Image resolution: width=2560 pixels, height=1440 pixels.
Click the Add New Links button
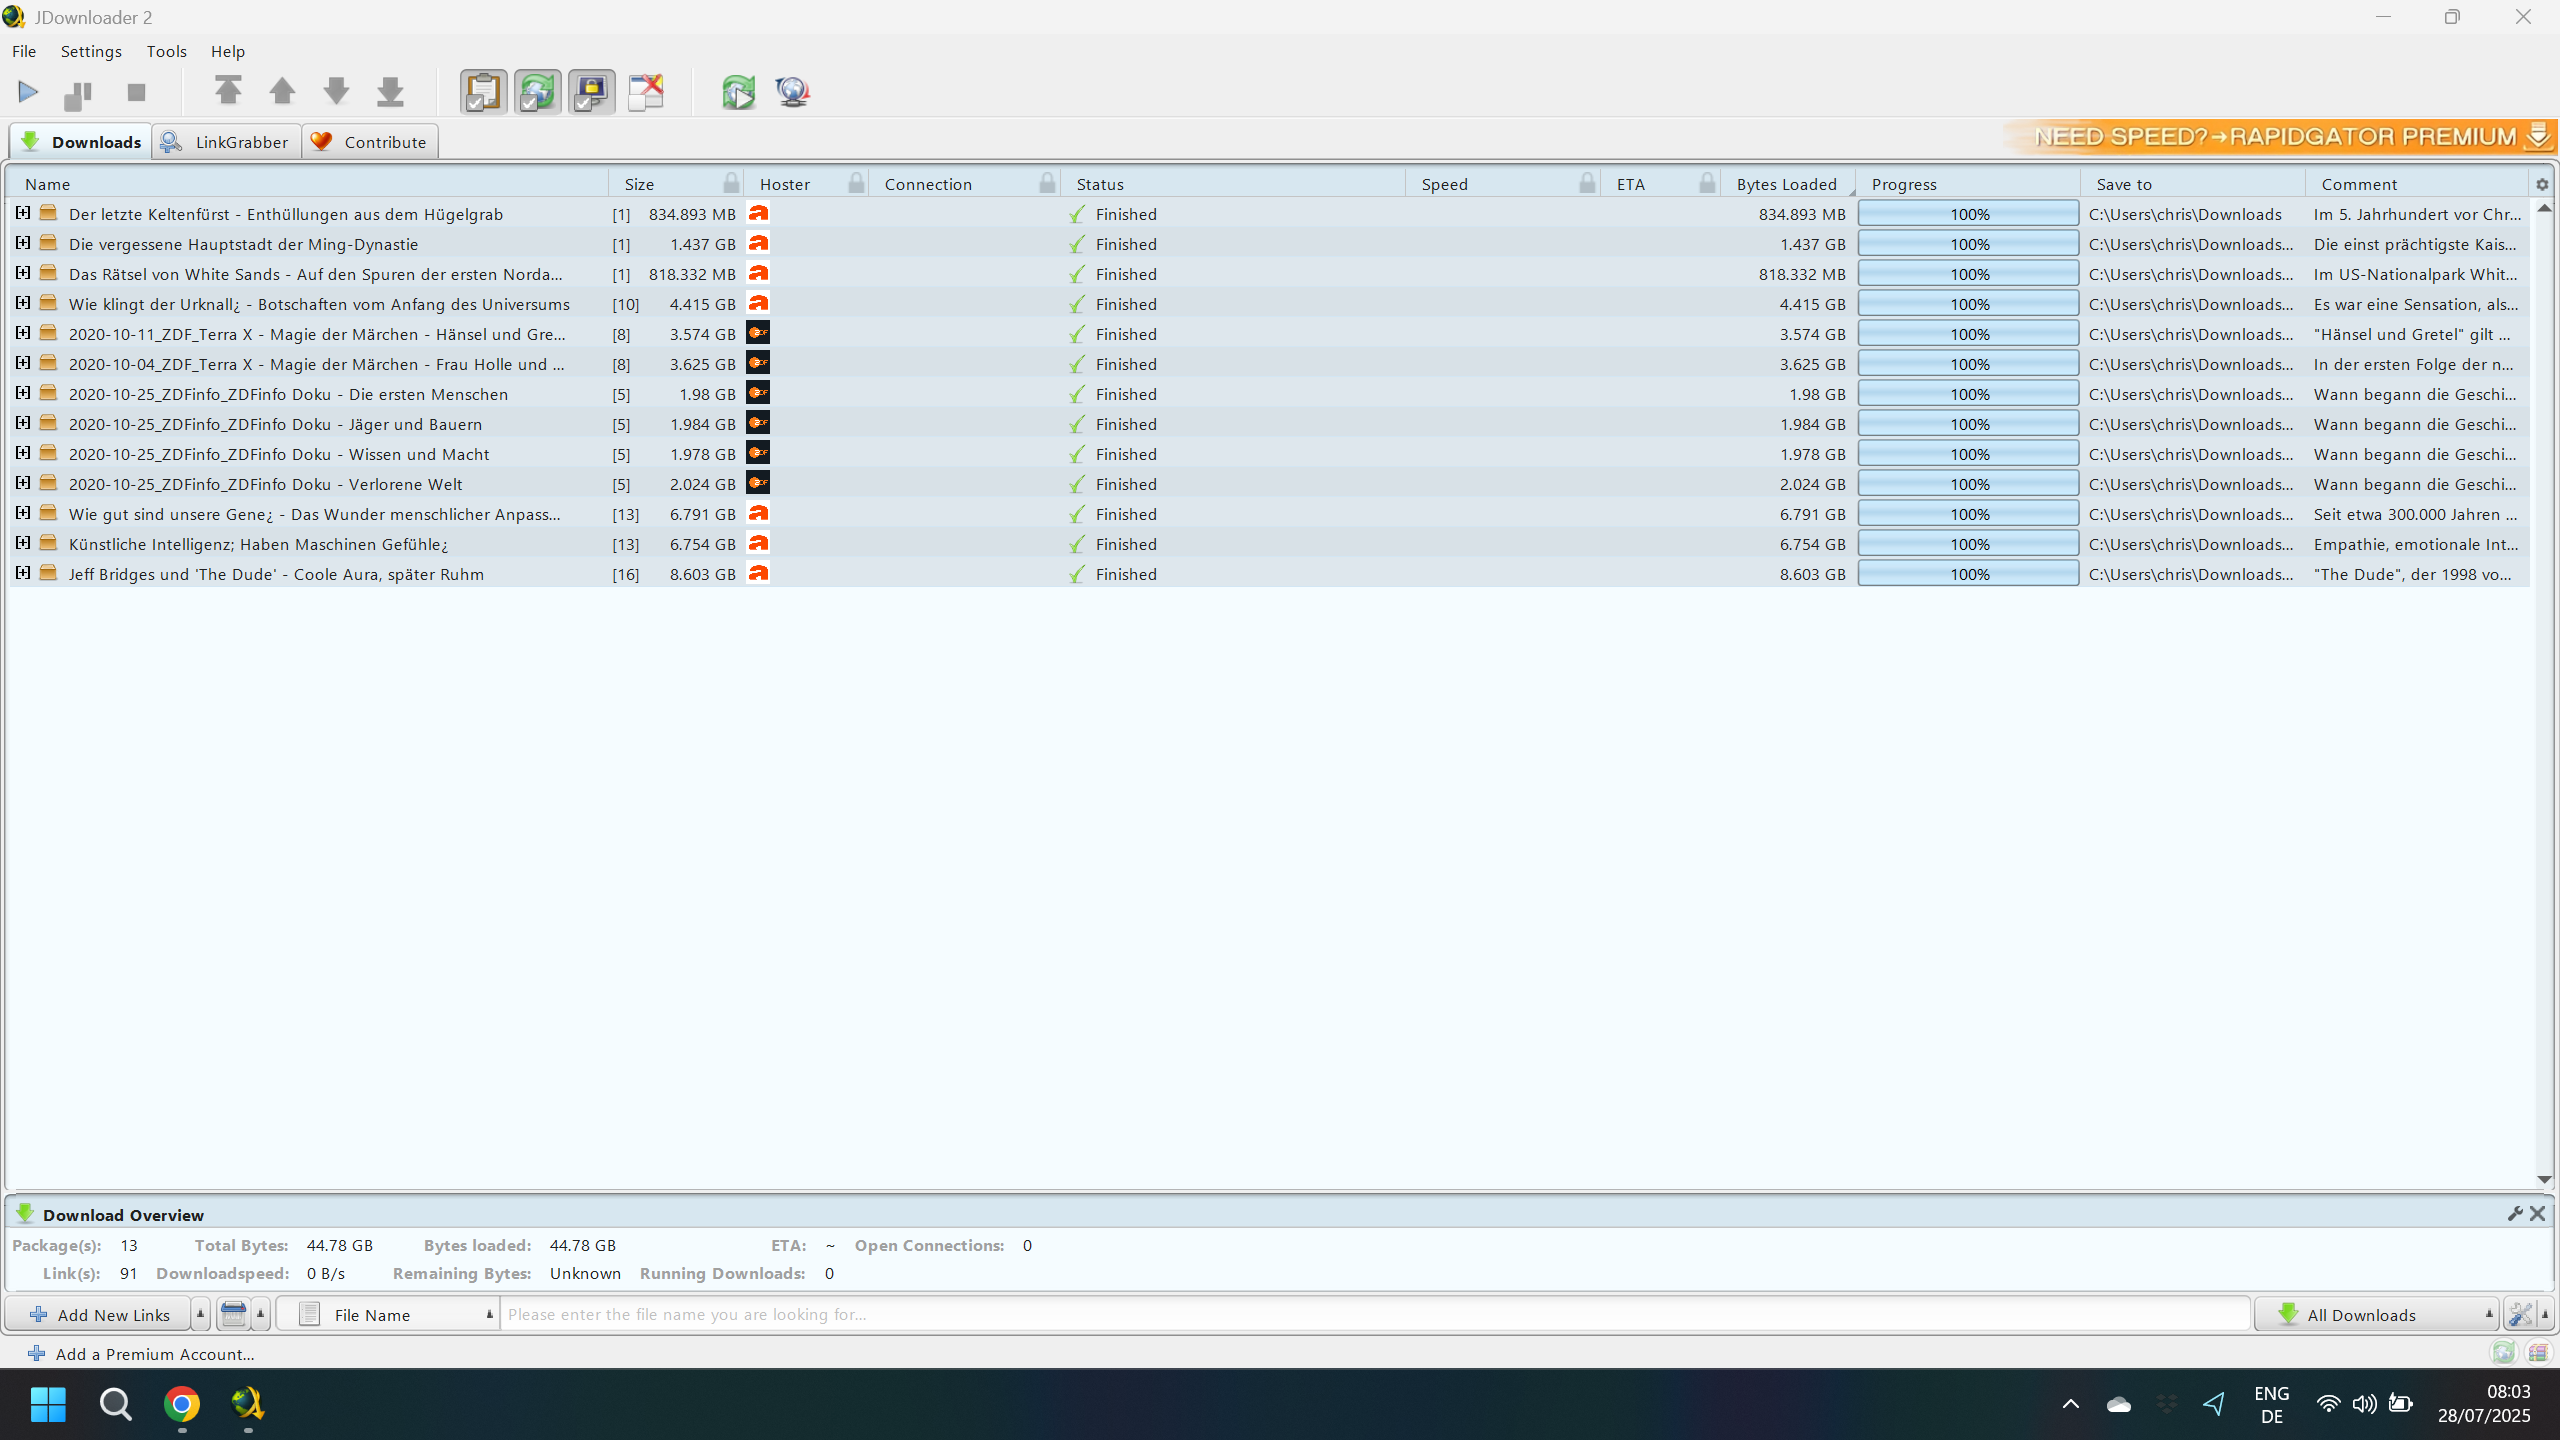coord(98,1314)
